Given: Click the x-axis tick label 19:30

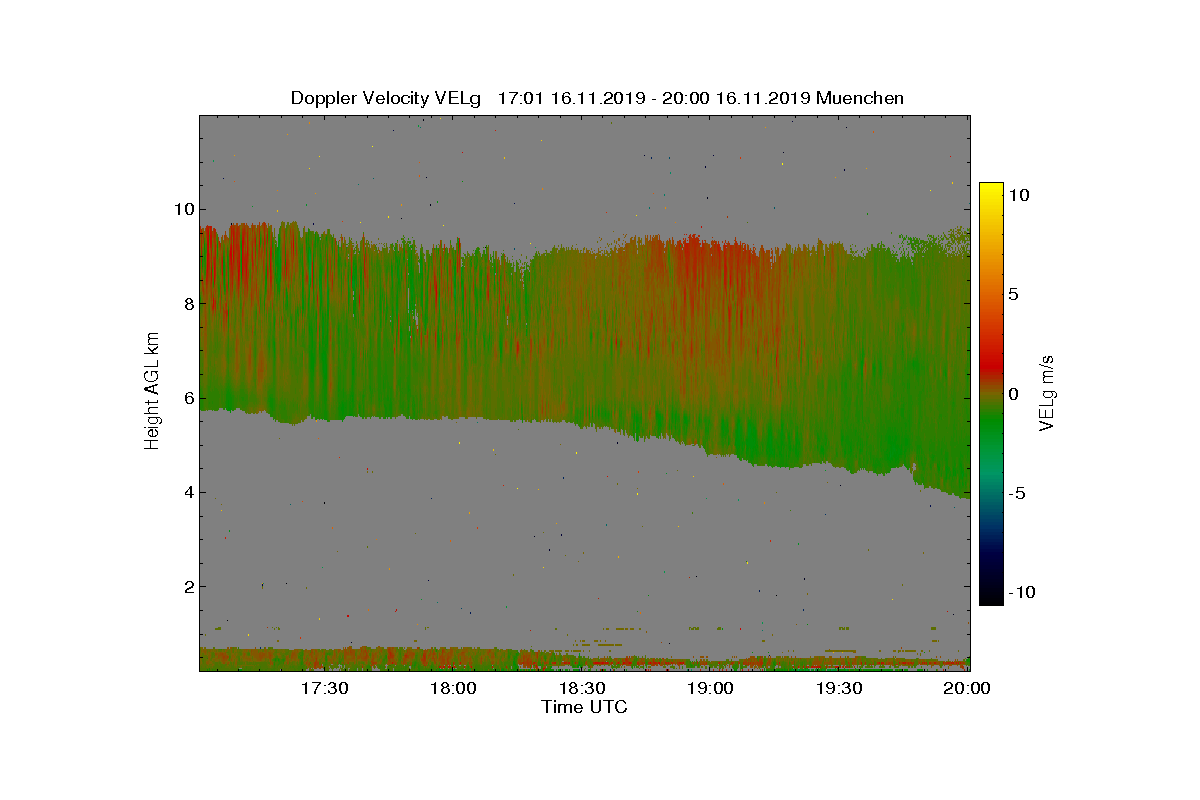Looking at the screenshot, I should pyautogui.click(x=840, y=689).
